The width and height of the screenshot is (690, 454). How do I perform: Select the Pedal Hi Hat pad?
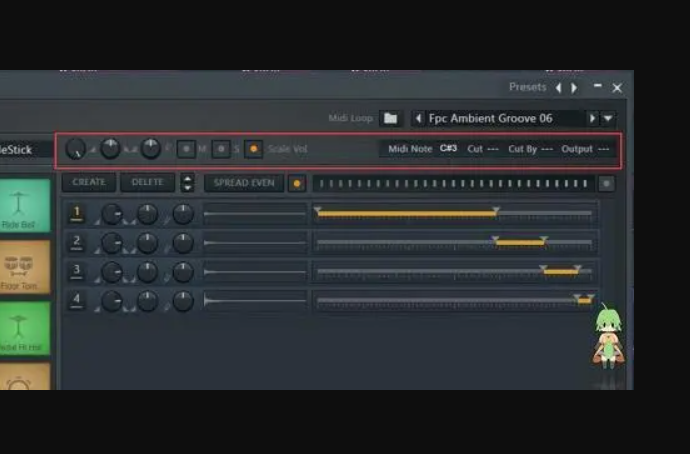click(25, 328)
